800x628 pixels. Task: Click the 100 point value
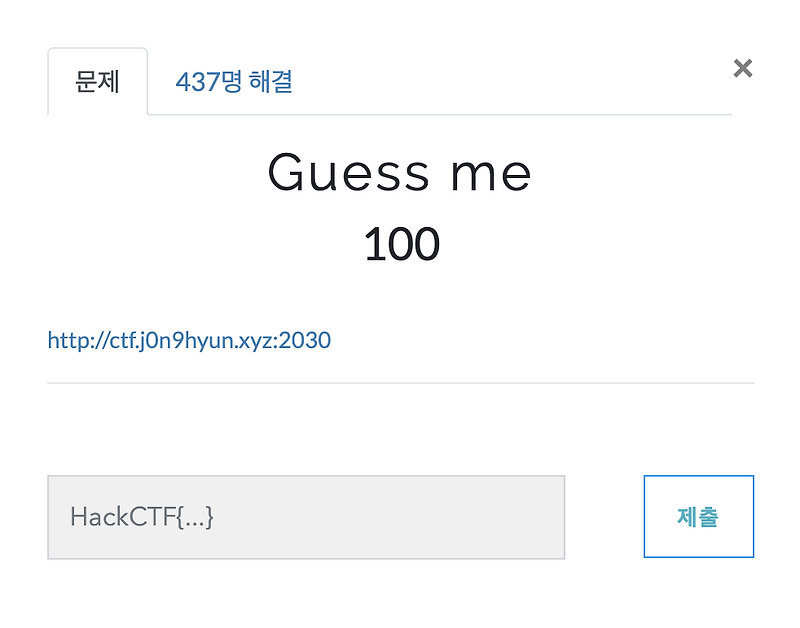click(400, 242)
